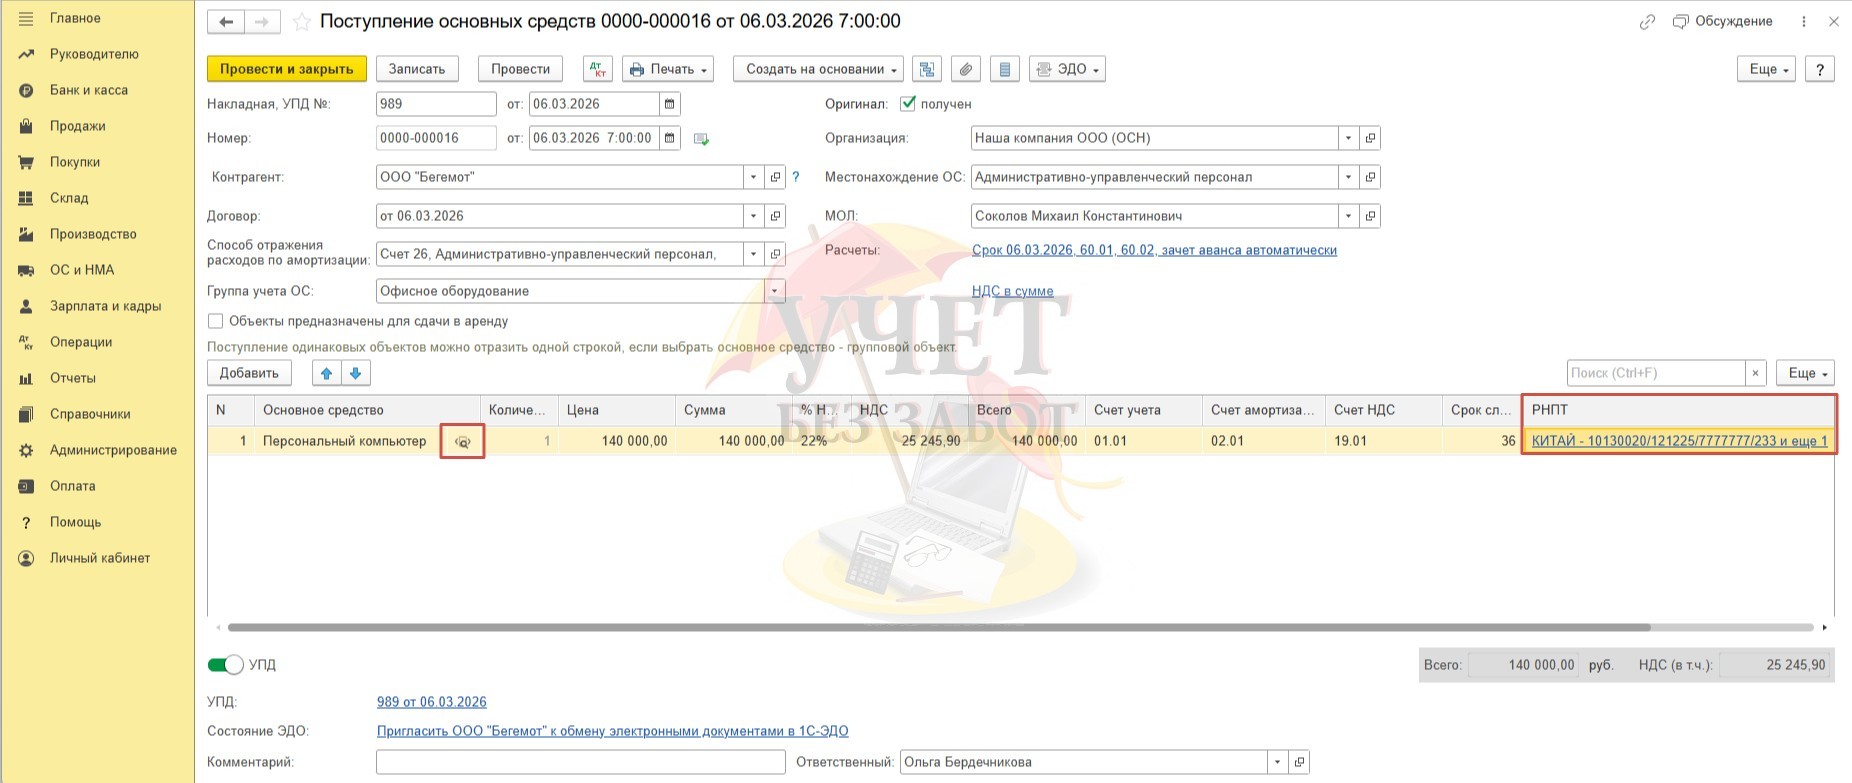Open the НДС в сумме link

(x=1012, y=291)
